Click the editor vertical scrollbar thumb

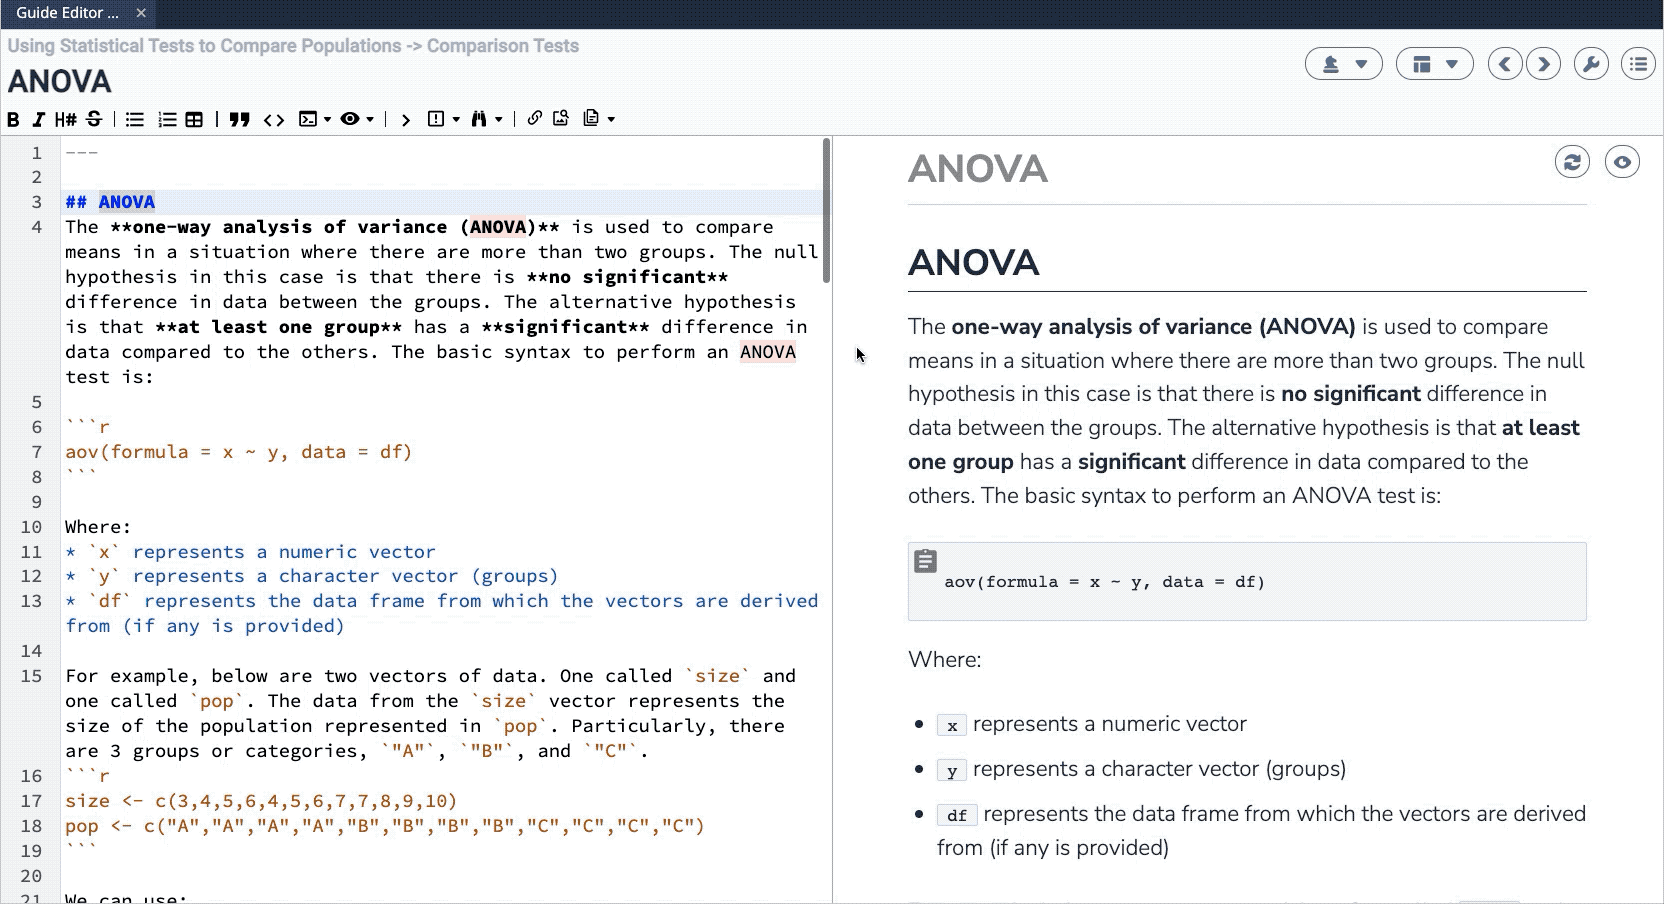(x=826, y=211)
